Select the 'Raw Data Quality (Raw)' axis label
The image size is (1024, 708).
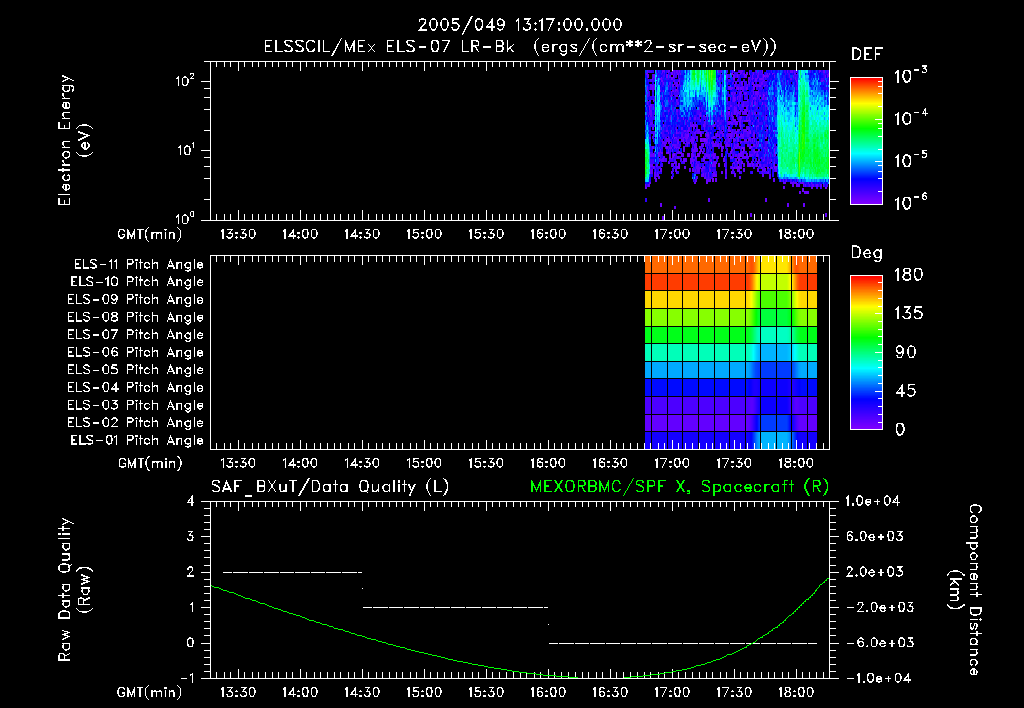74,590
